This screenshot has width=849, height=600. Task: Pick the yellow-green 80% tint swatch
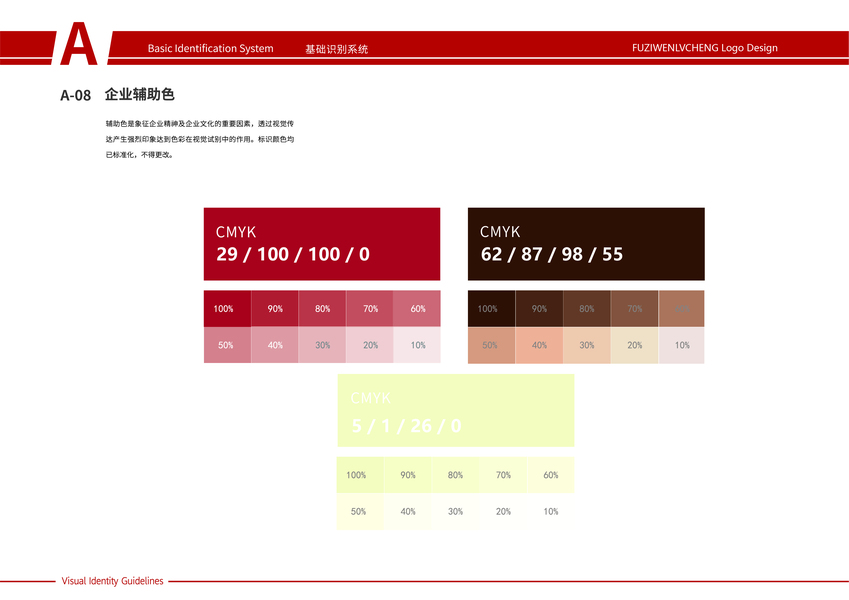(455, 475)
